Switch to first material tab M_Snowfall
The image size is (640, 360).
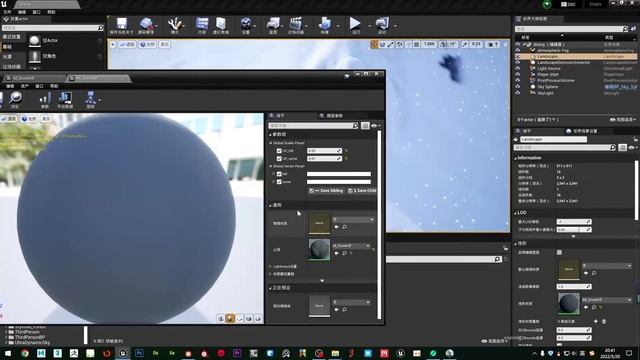[x=34, y=78]
